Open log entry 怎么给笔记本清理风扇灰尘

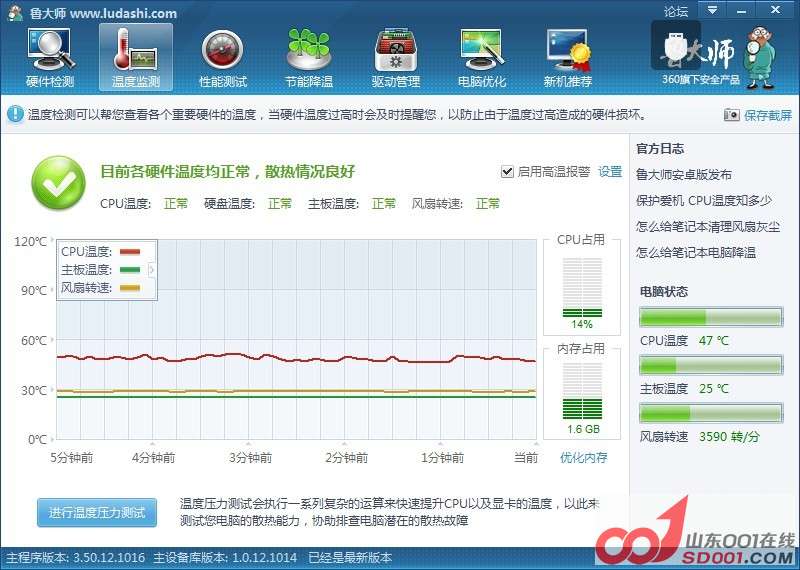click(x=708, y=227)
